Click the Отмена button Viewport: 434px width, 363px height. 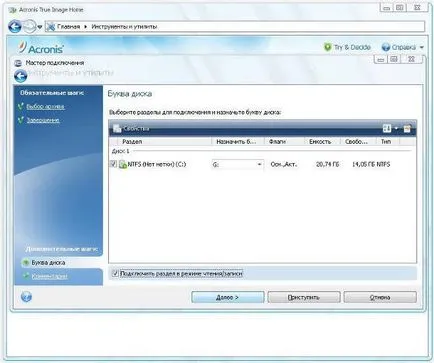tap(380, 297)
